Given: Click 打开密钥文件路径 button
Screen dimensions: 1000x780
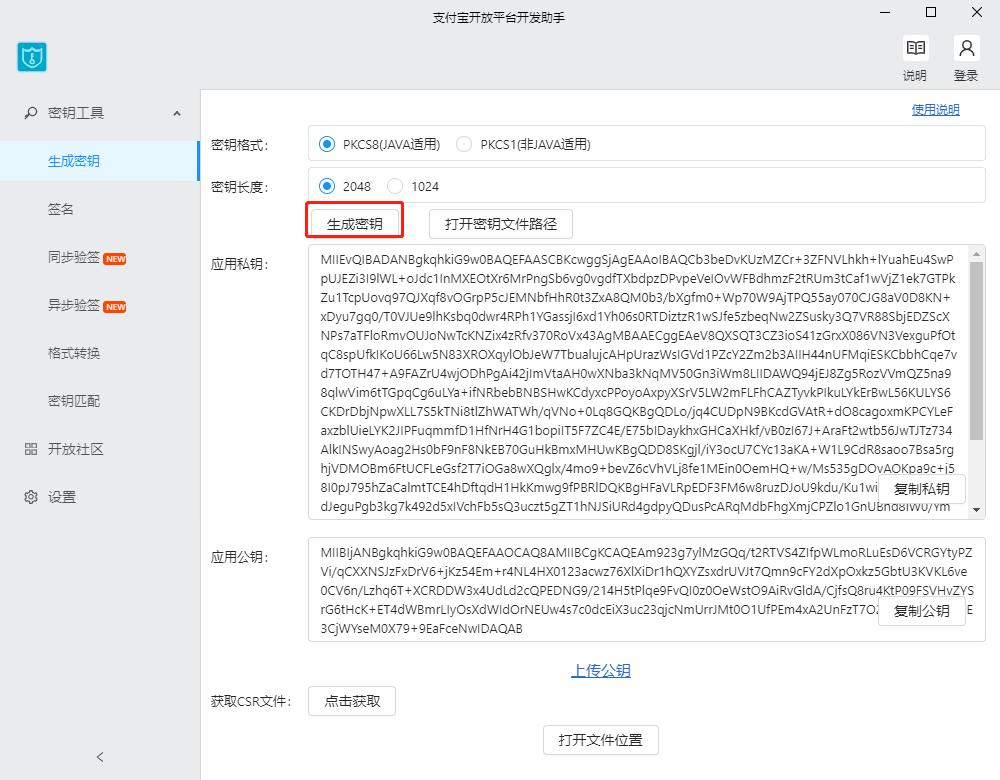Looking at the screenshot, I should point(501,224).
